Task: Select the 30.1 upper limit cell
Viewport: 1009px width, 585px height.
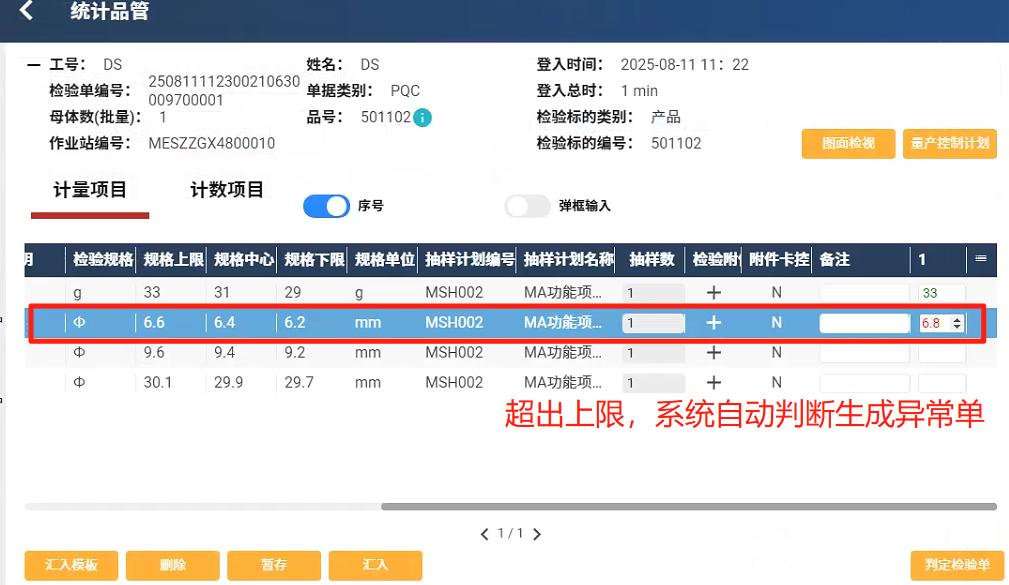Action: pyautogui.click(x=158, y=383)
